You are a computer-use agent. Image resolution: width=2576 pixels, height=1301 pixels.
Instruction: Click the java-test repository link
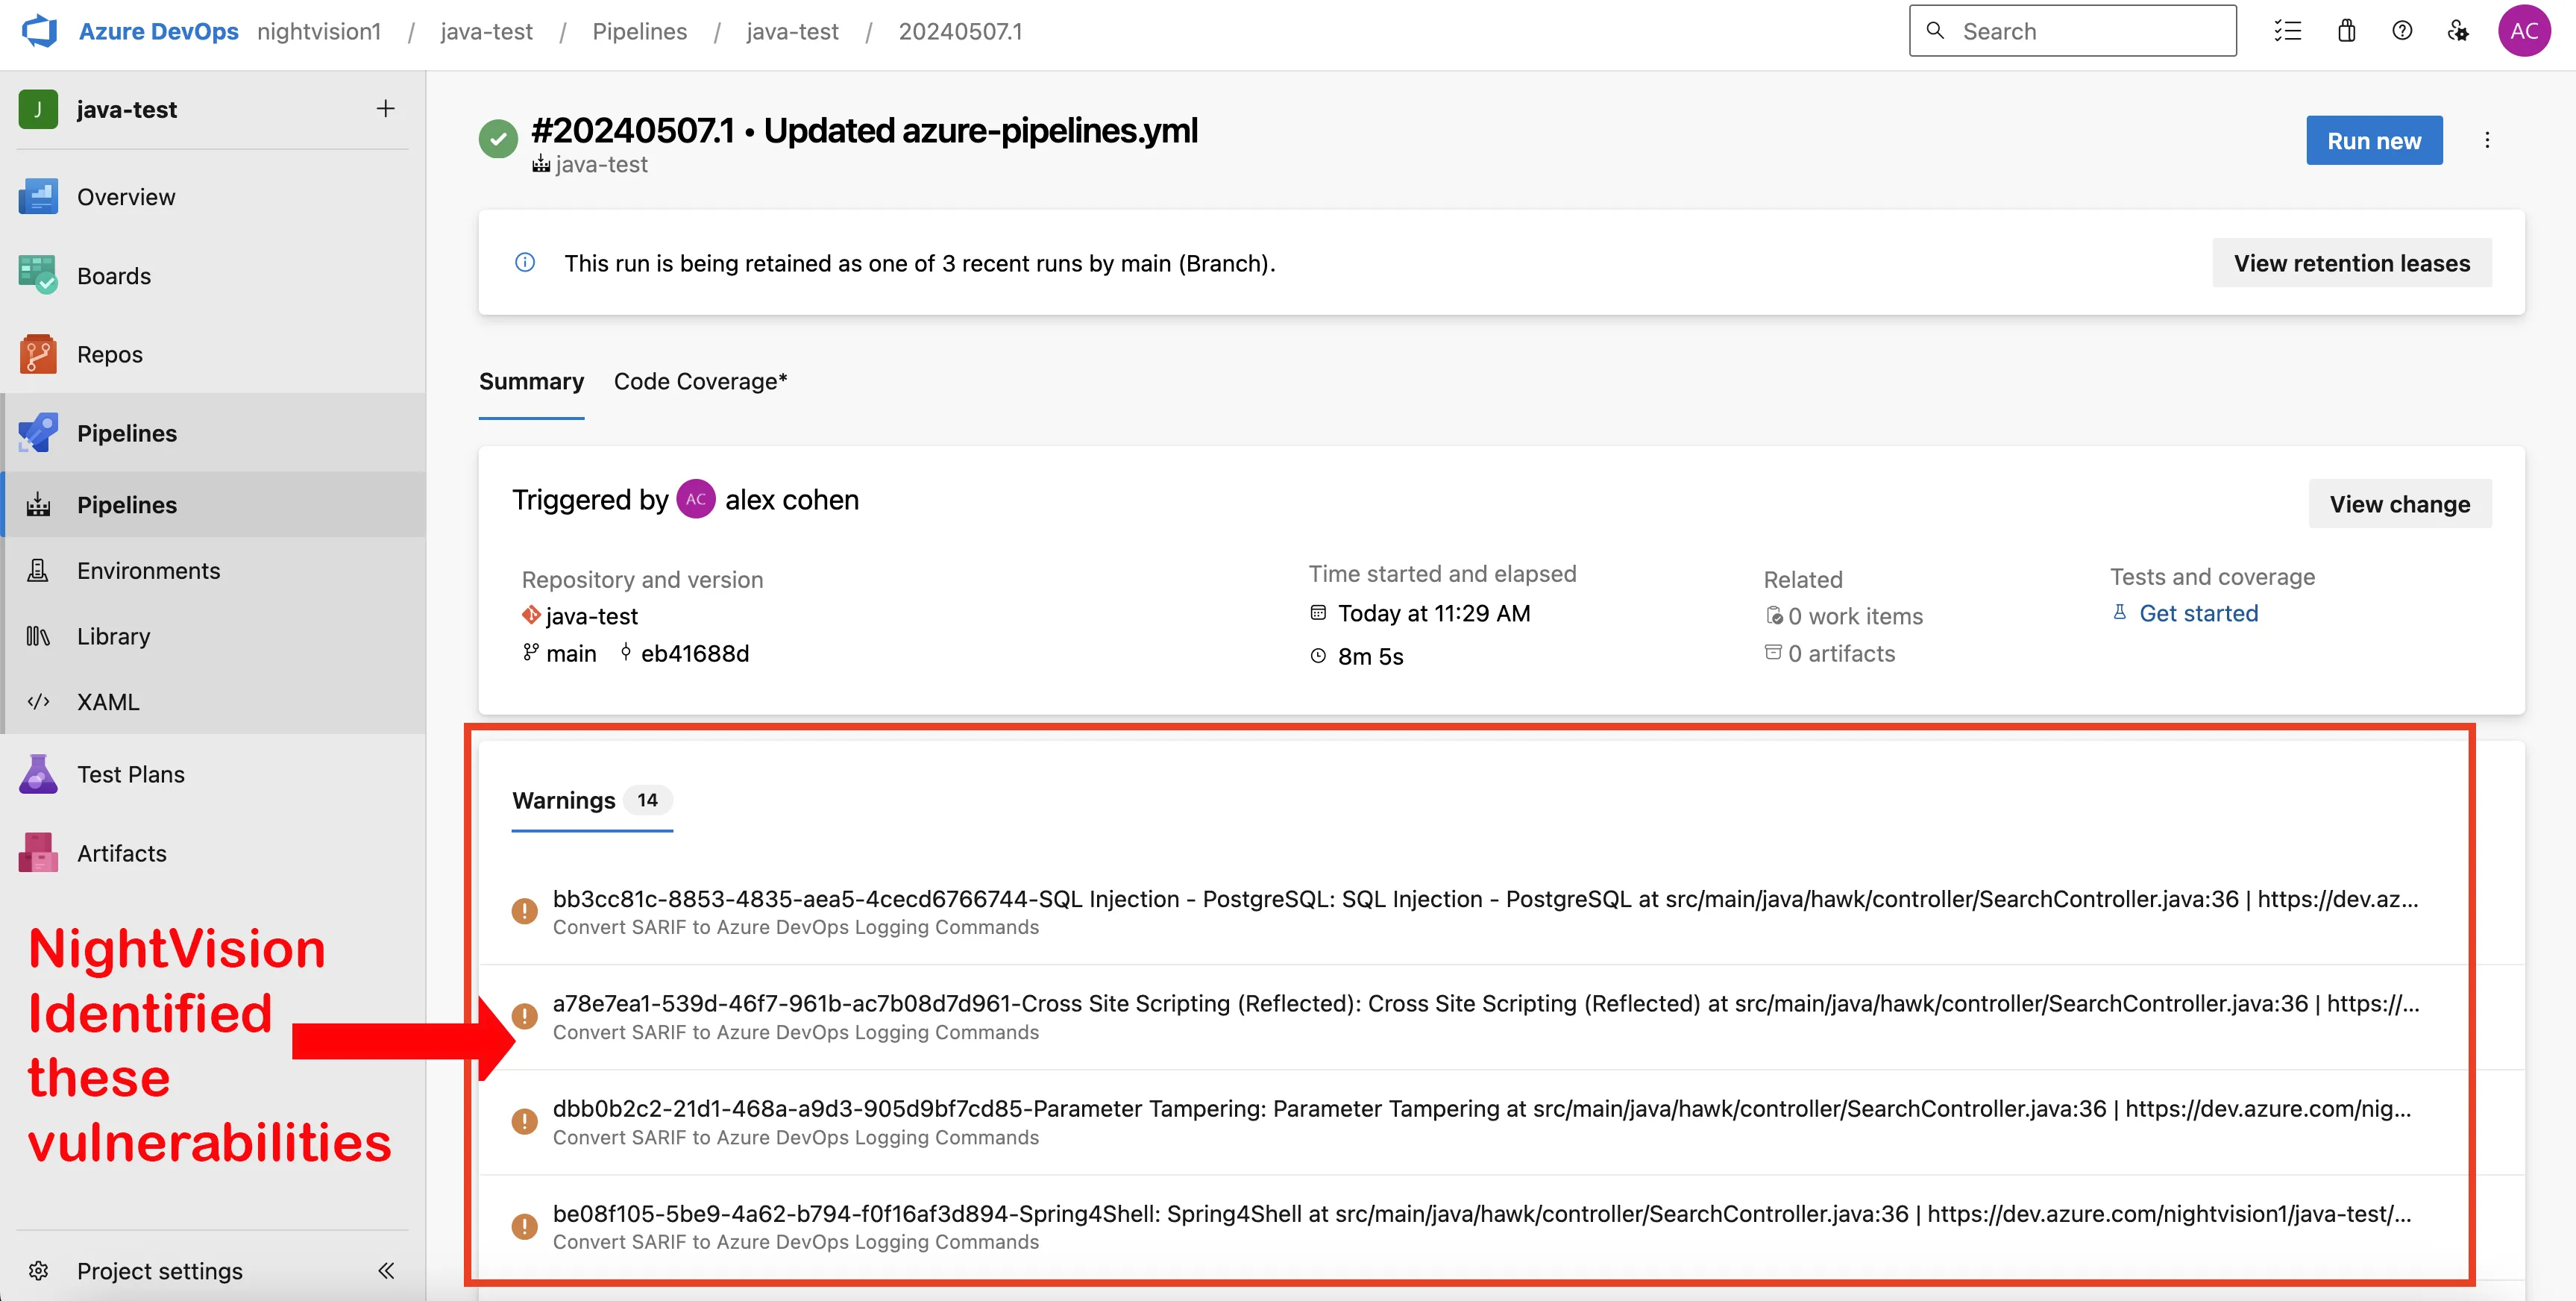click(592, 616)
